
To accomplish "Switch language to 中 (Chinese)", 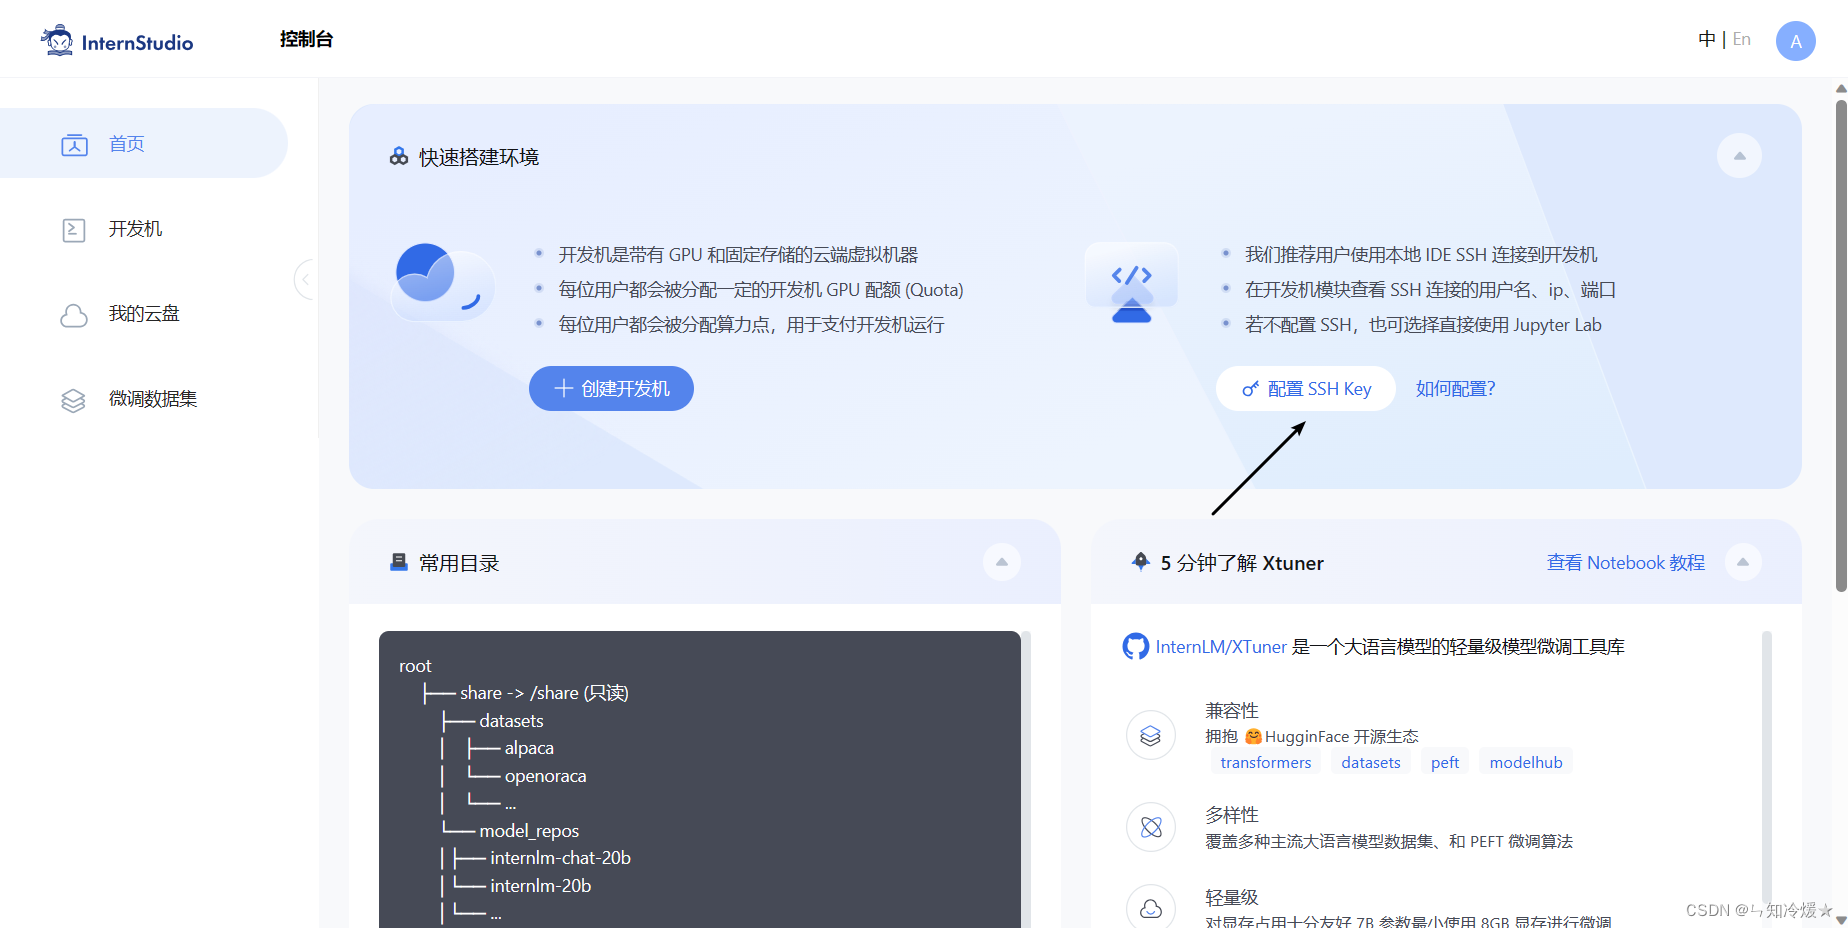I will (1706, 39).
